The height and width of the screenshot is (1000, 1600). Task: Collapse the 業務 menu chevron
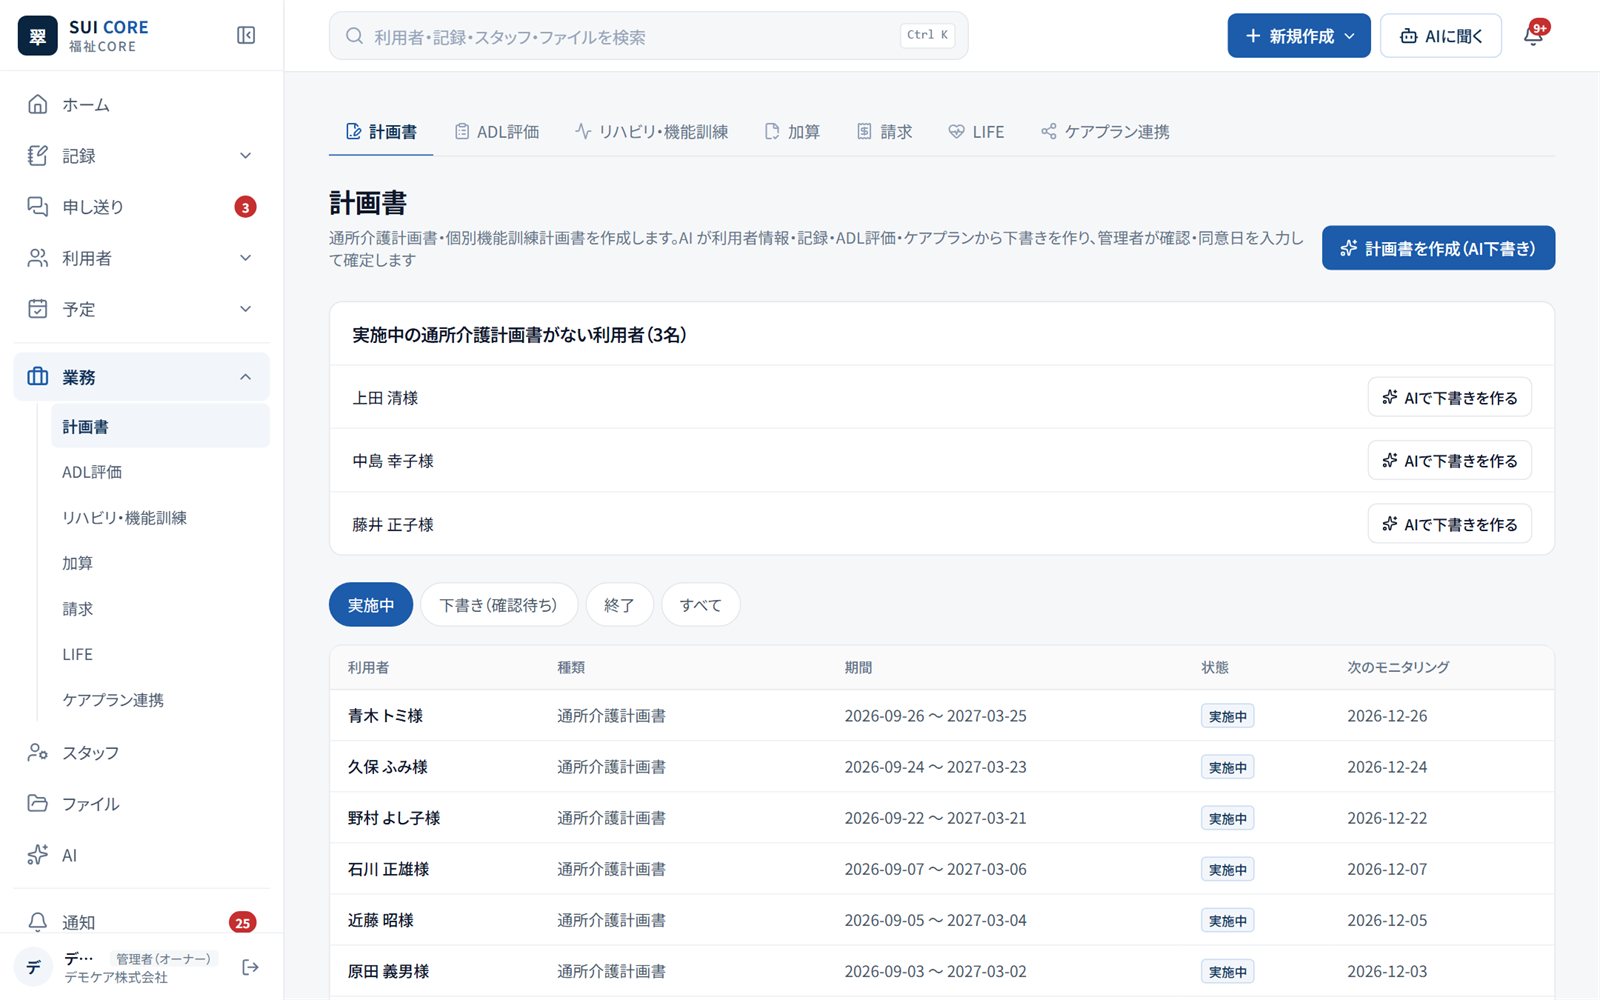(246, 377)
